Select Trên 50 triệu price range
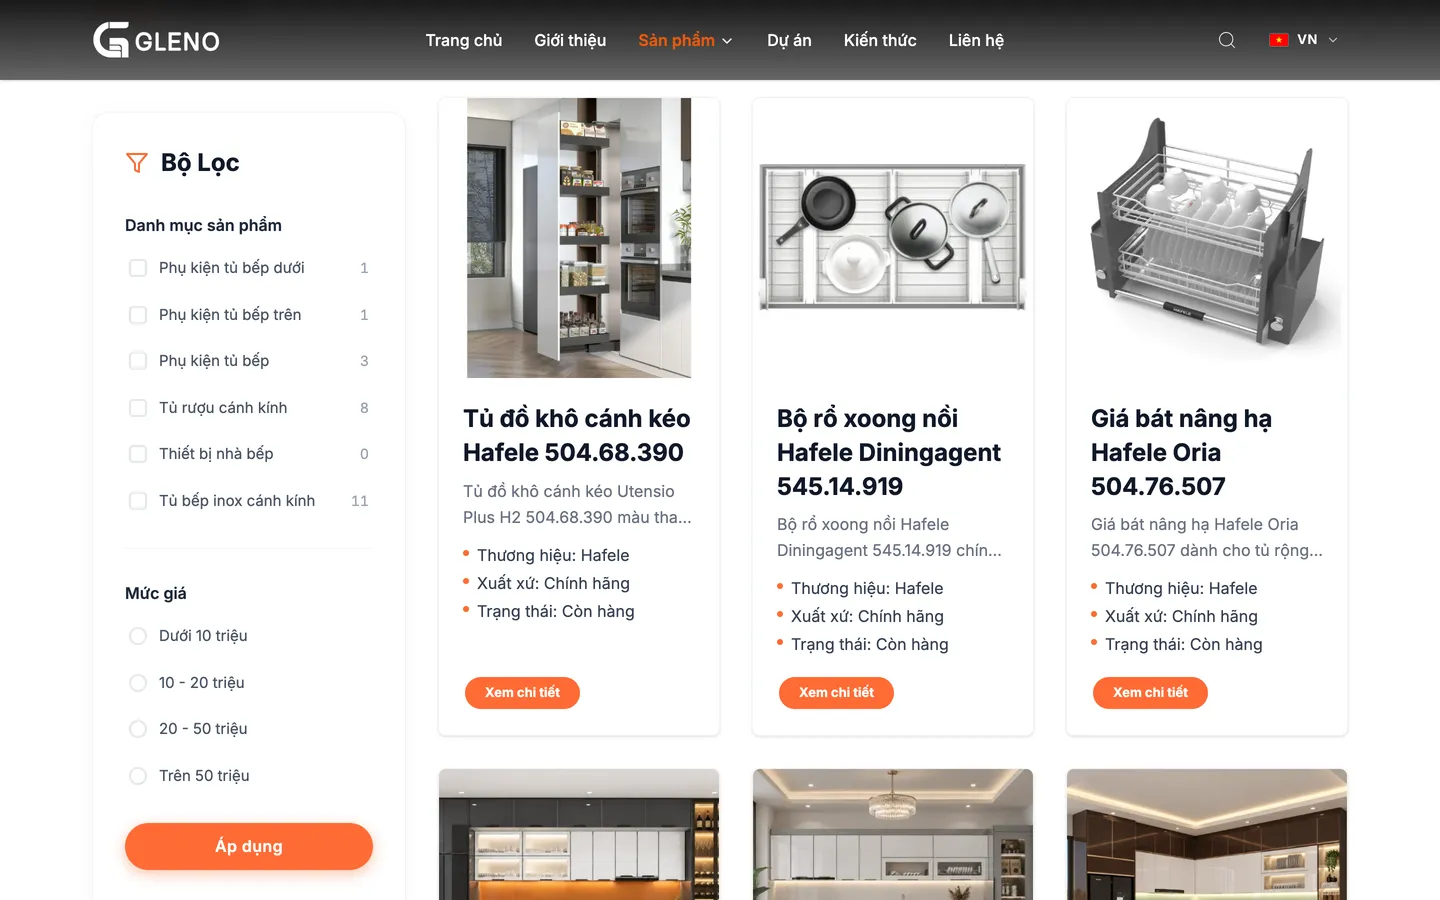The width and height of the screenshot is (1440, 900). [x=138, y=776]
